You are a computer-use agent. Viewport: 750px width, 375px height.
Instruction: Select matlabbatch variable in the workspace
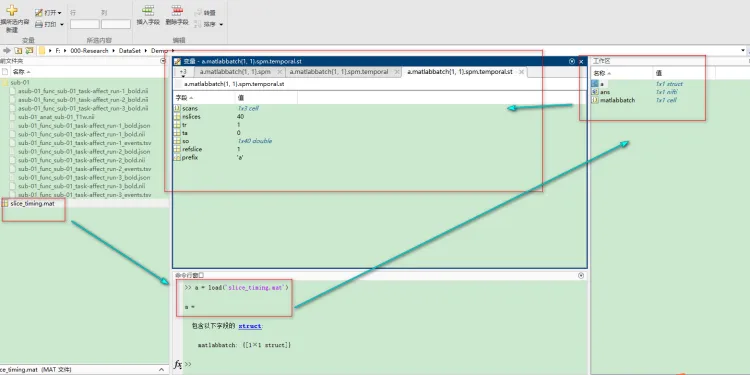[x=618, y=100]
